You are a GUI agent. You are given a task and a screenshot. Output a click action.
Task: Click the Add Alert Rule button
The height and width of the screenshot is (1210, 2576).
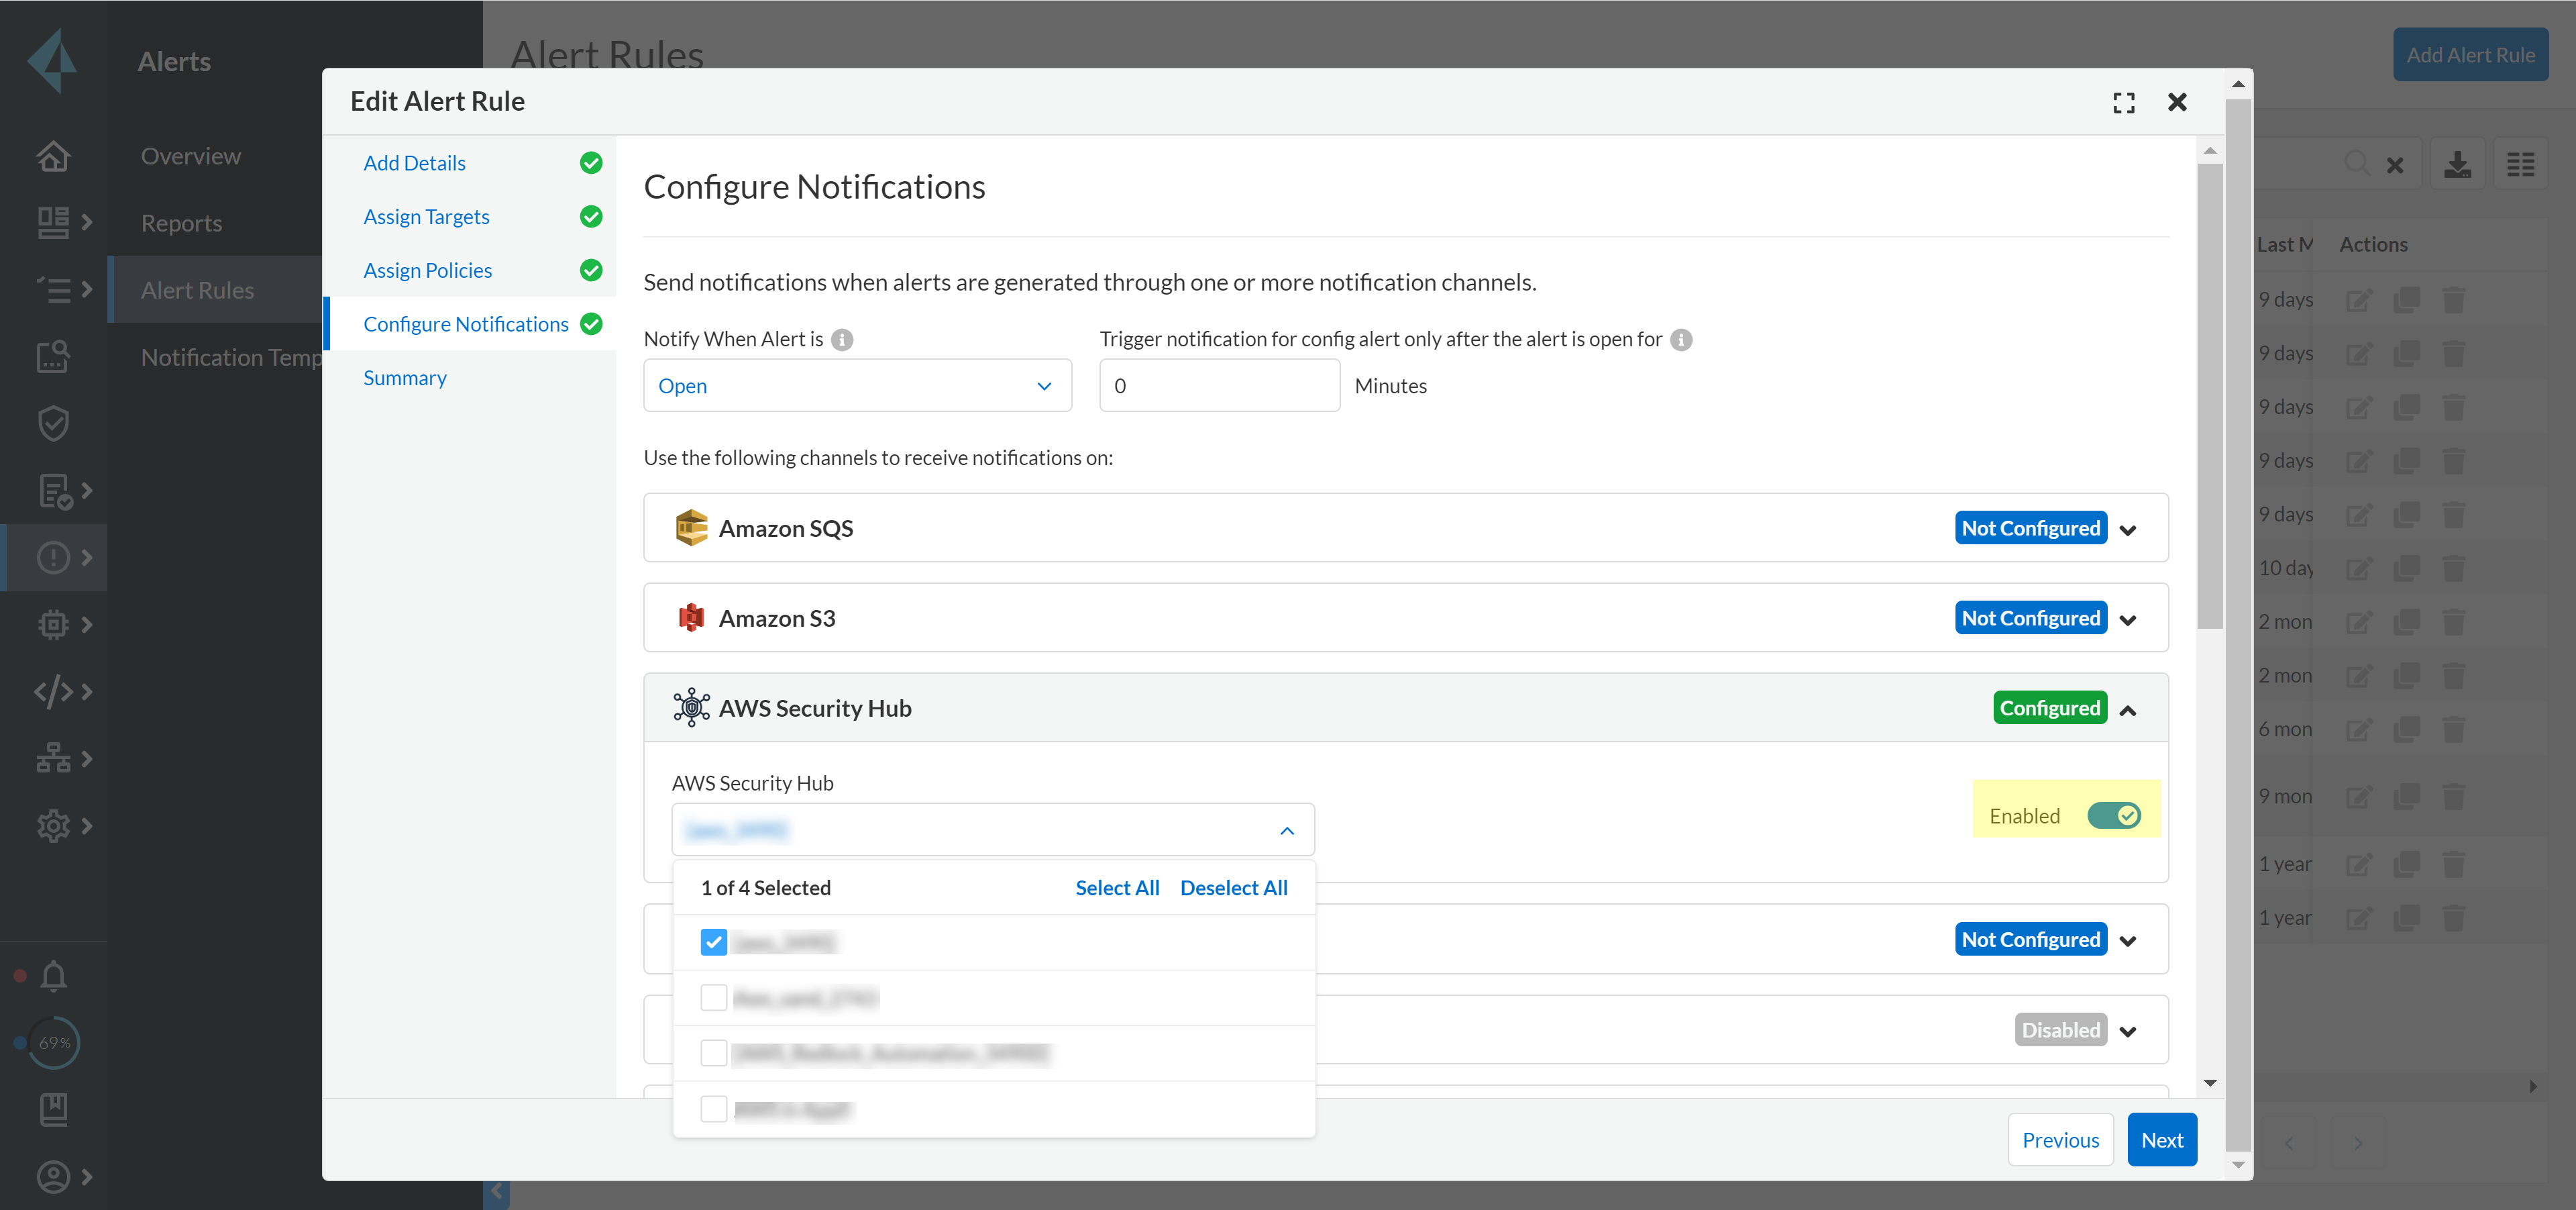2470,55
